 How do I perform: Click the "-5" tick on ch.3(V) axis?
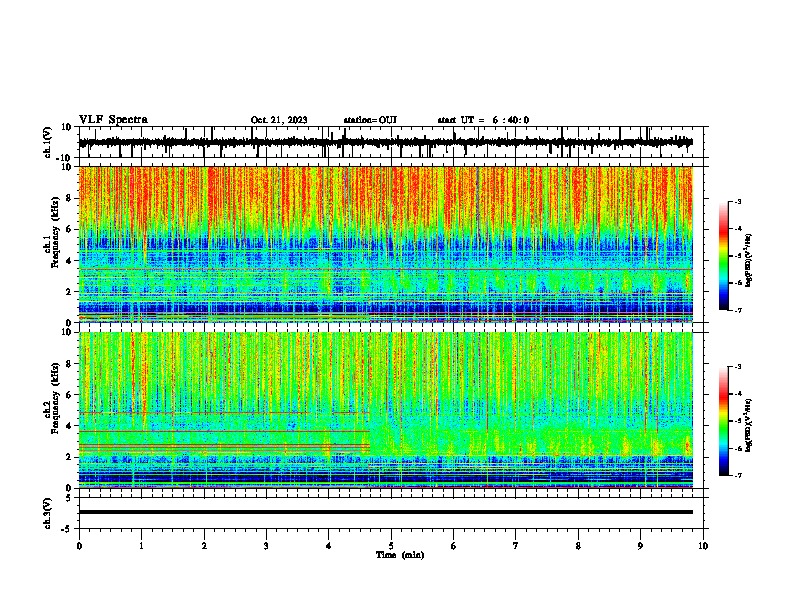point(67,529)
